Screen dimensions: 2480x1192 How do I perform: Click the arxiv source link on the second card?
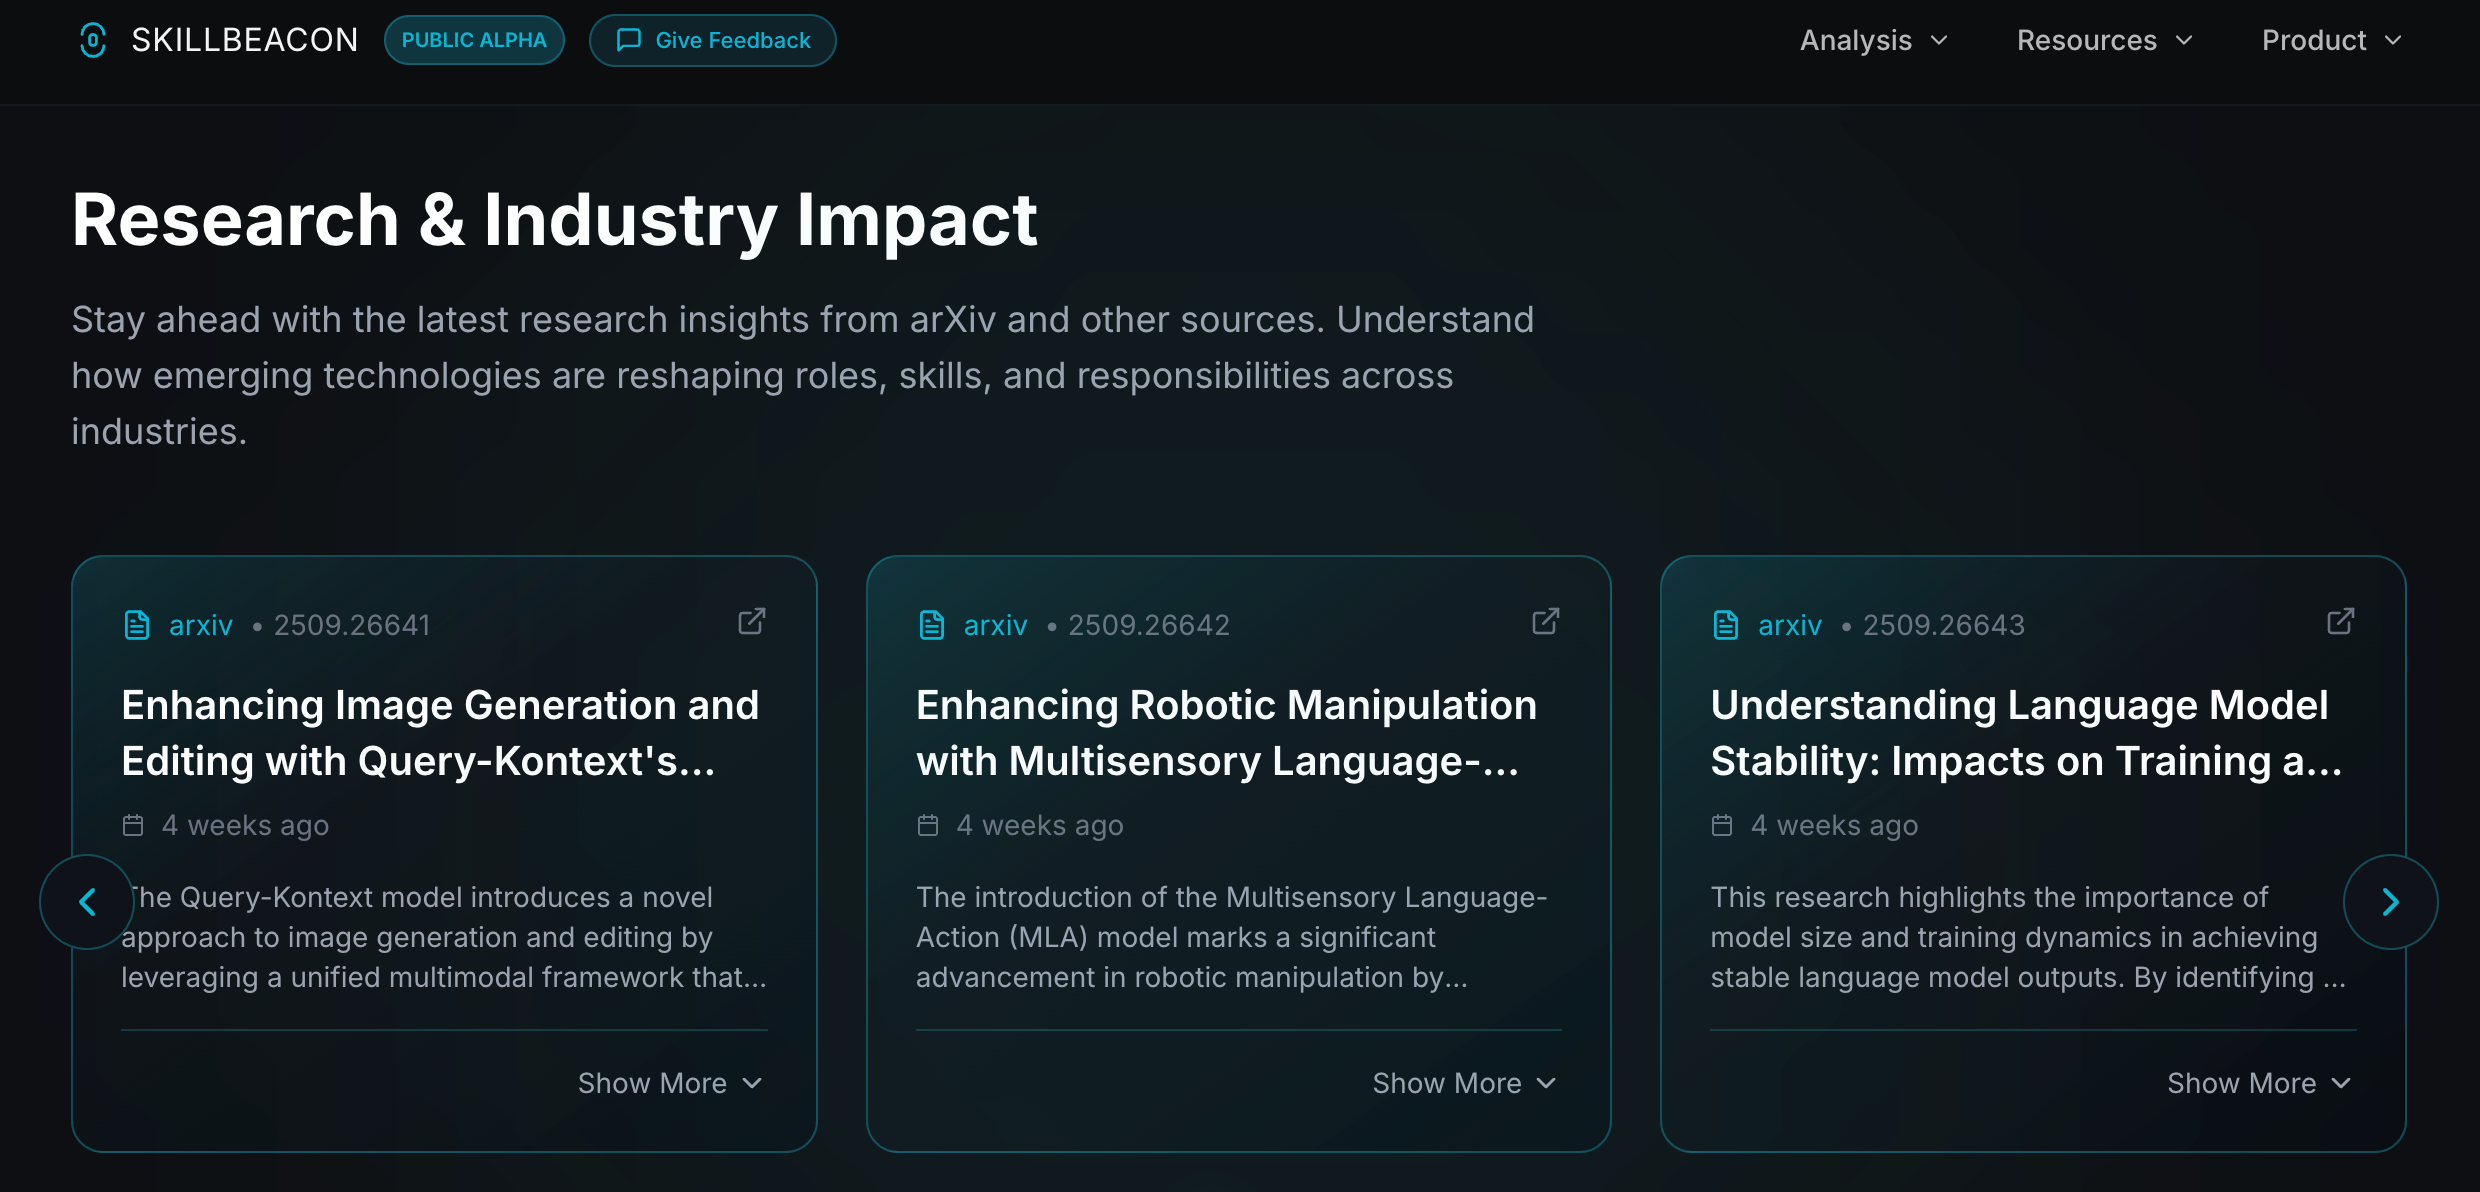(x=995, y=625)
